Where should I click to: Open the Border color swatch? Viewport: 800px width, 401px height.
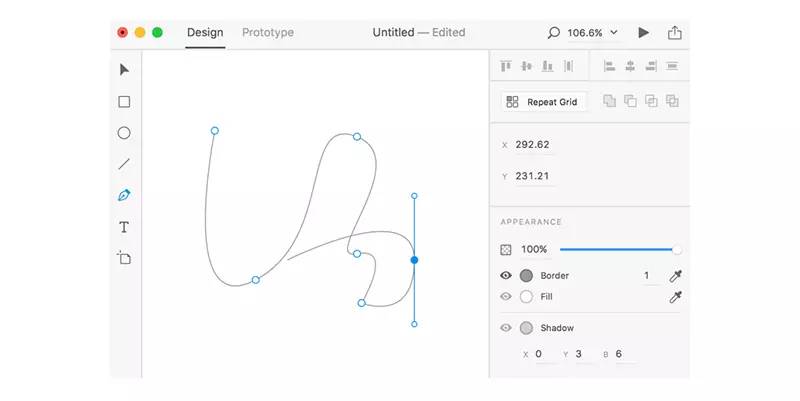coord(527,276)
